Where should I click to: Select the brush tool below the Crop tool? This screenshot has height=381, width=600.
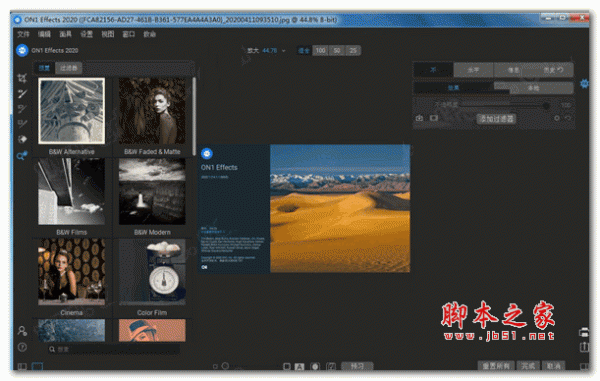[x=22, y=94]
